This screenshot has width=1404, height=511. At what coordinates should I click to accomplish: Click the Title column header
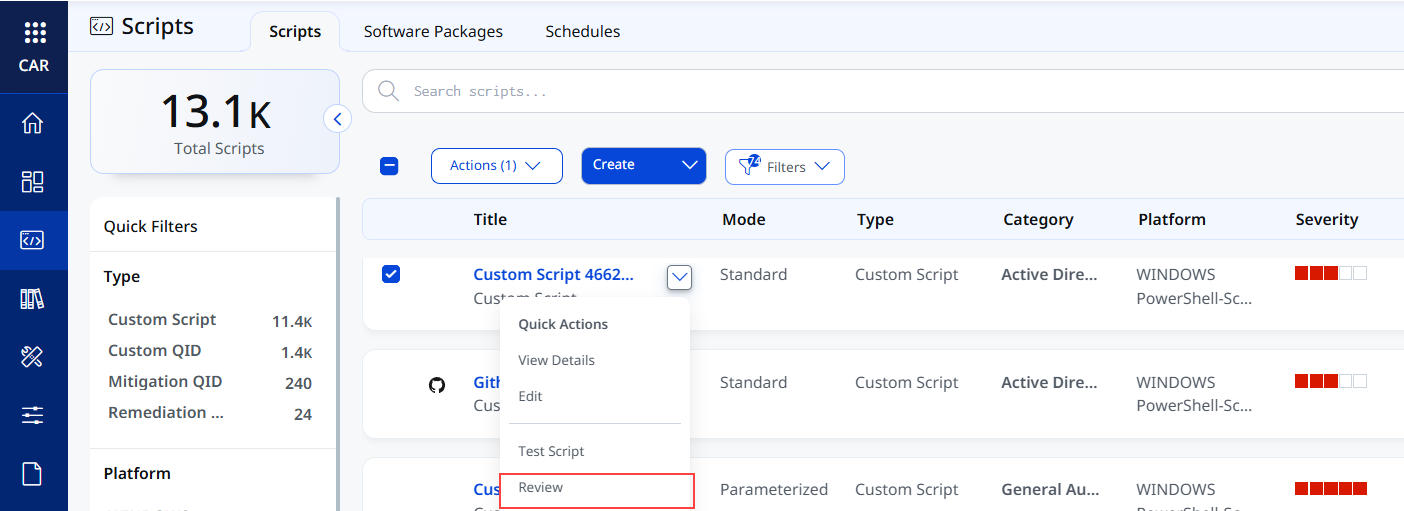coord(490,219)
